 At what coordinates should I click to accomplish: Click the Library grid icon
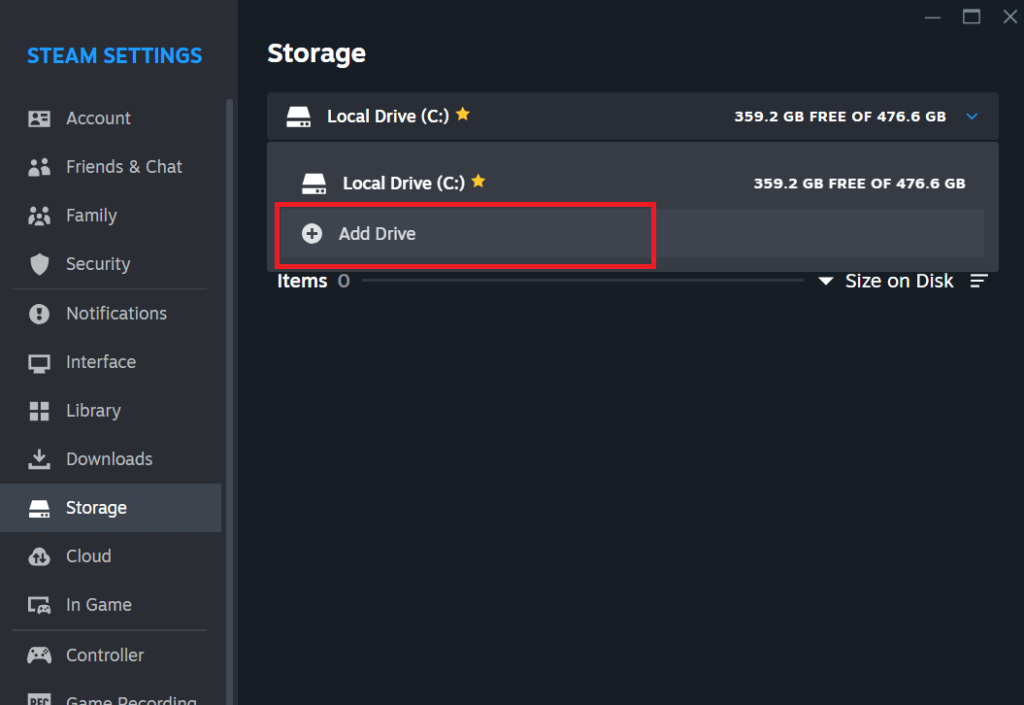(39, 411)
